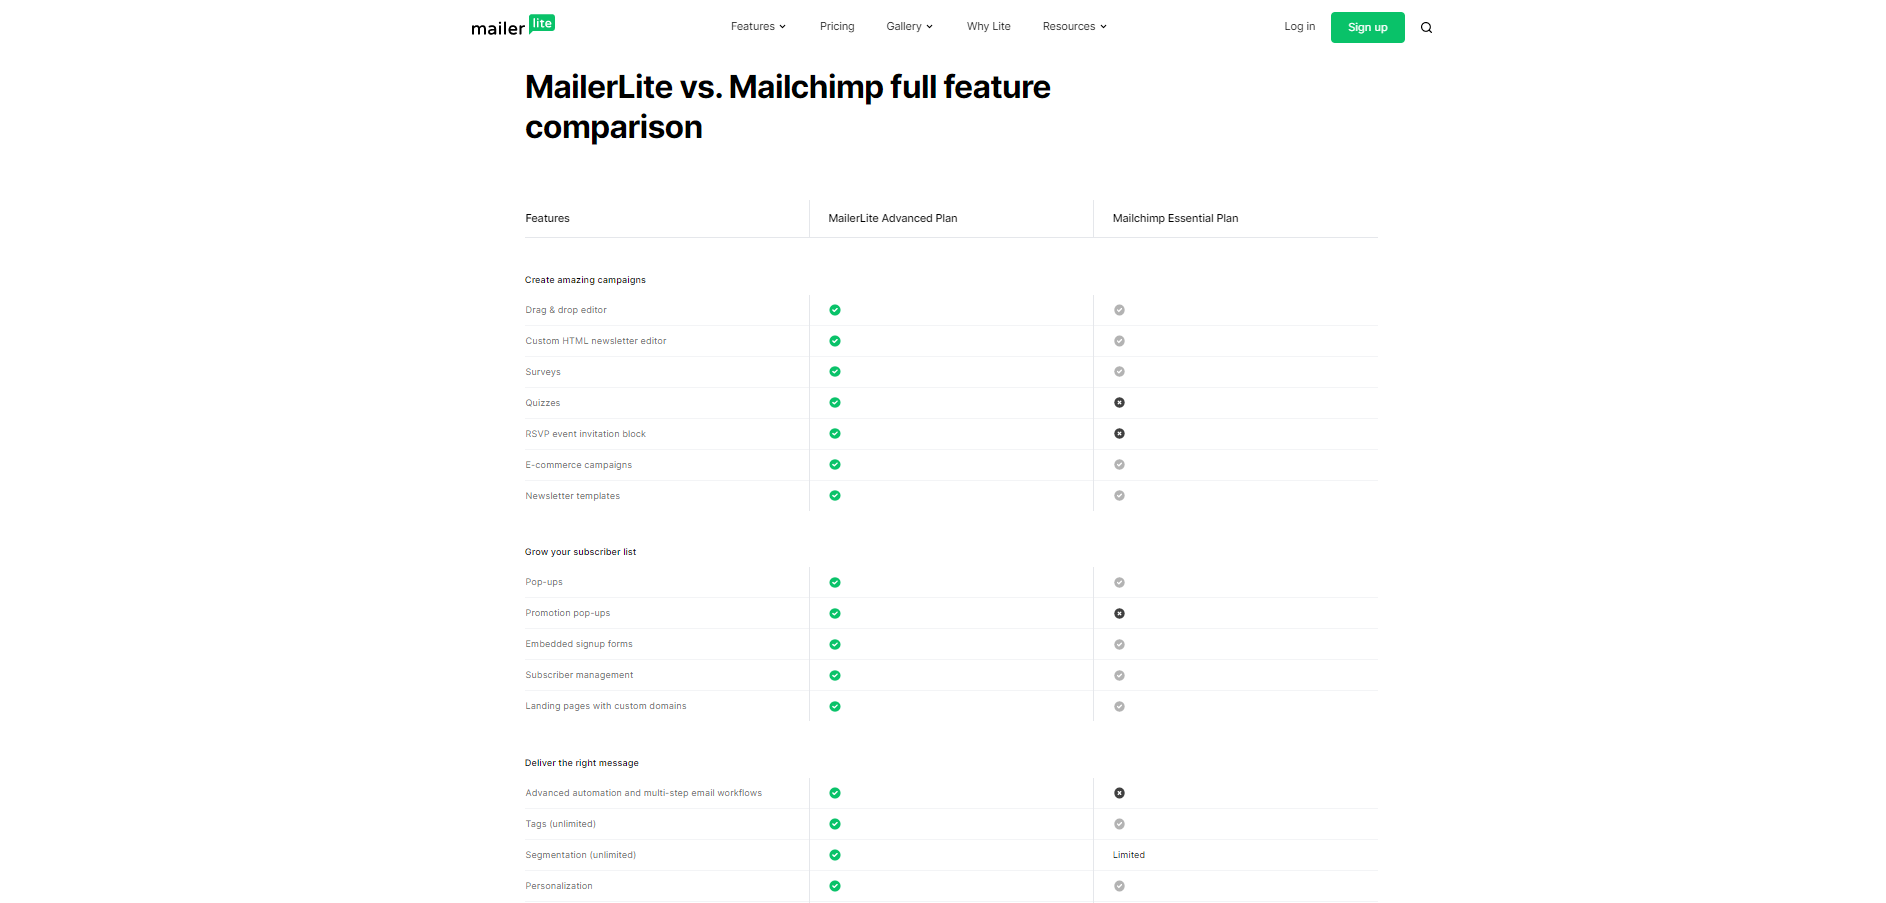Expand the Resources dropdown menu
The height and width of the screenshot is (903, 1886).
[x=1074, y=27]
